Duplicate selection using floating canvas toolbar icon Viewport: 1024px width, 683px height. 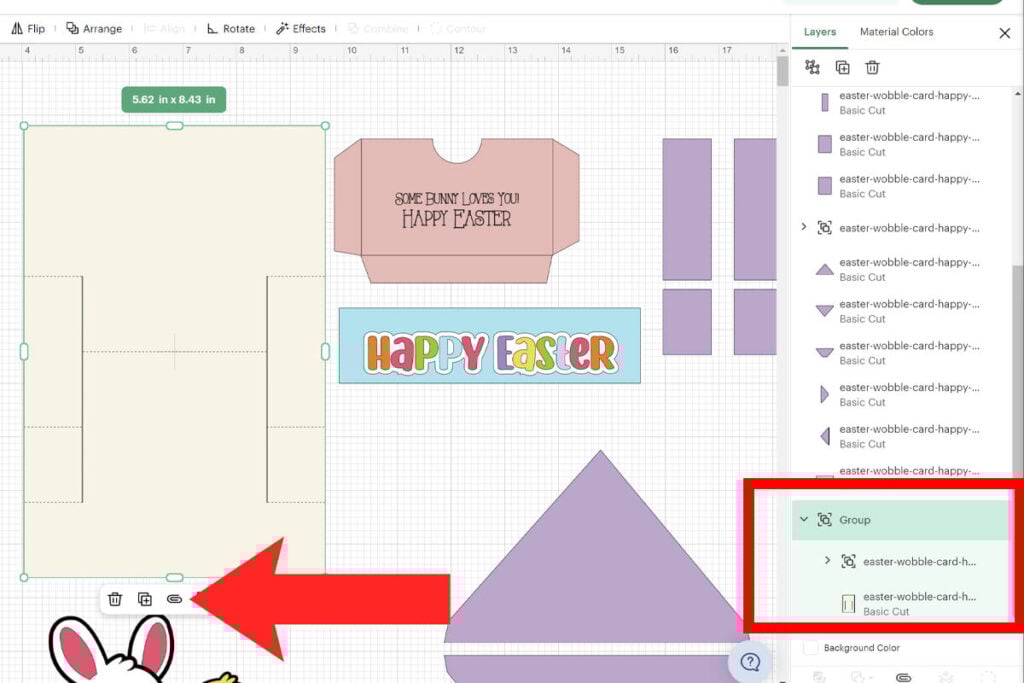[x=145, y=599]
